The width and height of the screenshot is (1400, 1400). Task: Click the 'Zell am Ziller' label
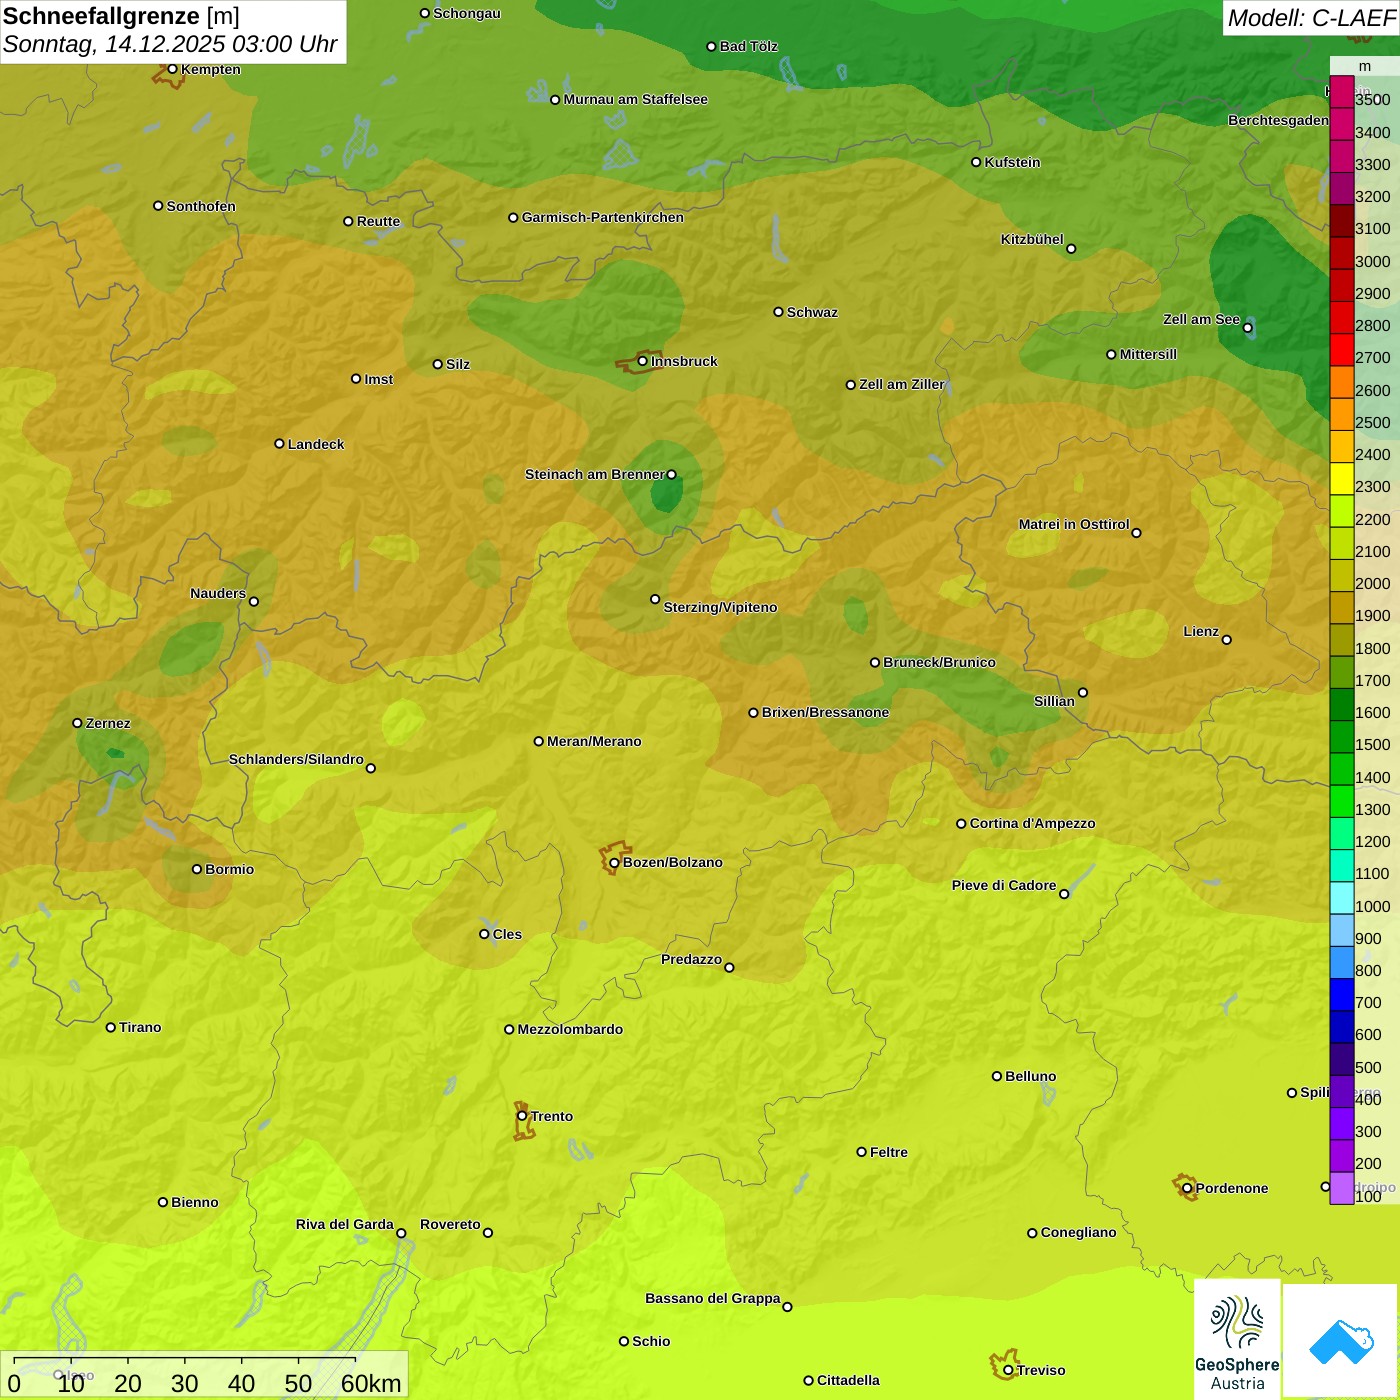click(x=902, y=384)
